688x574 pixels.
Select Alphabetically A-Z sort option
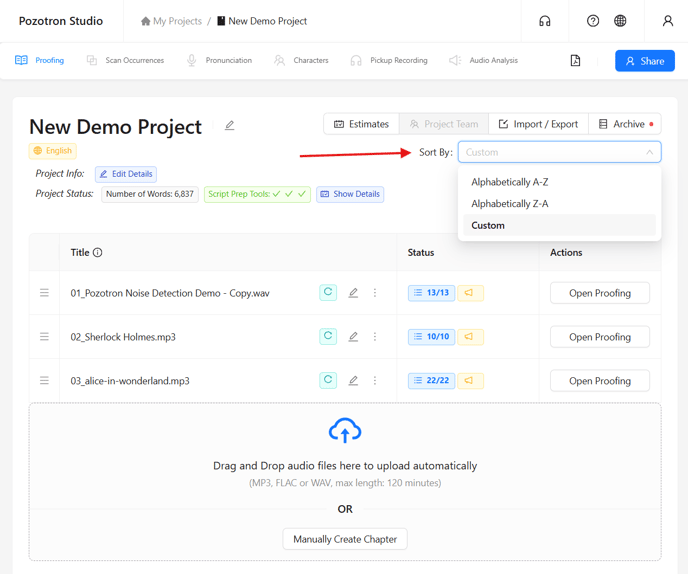click(559, 182)
